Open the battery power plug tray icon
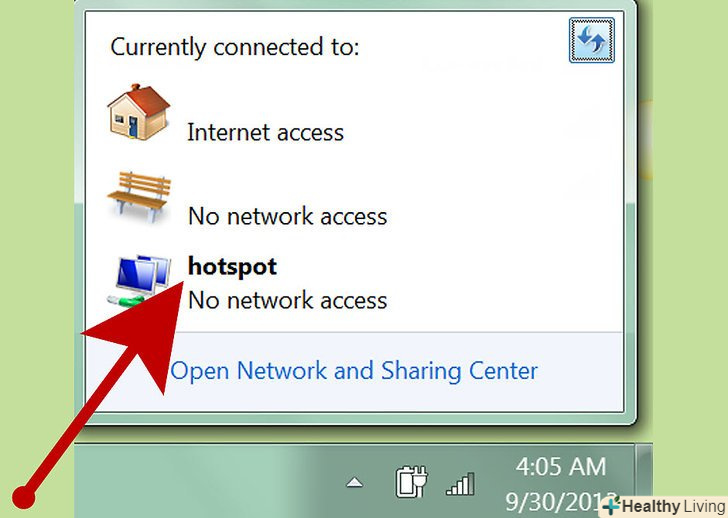Screen dimensions: 728x518 tap(411, 482)
